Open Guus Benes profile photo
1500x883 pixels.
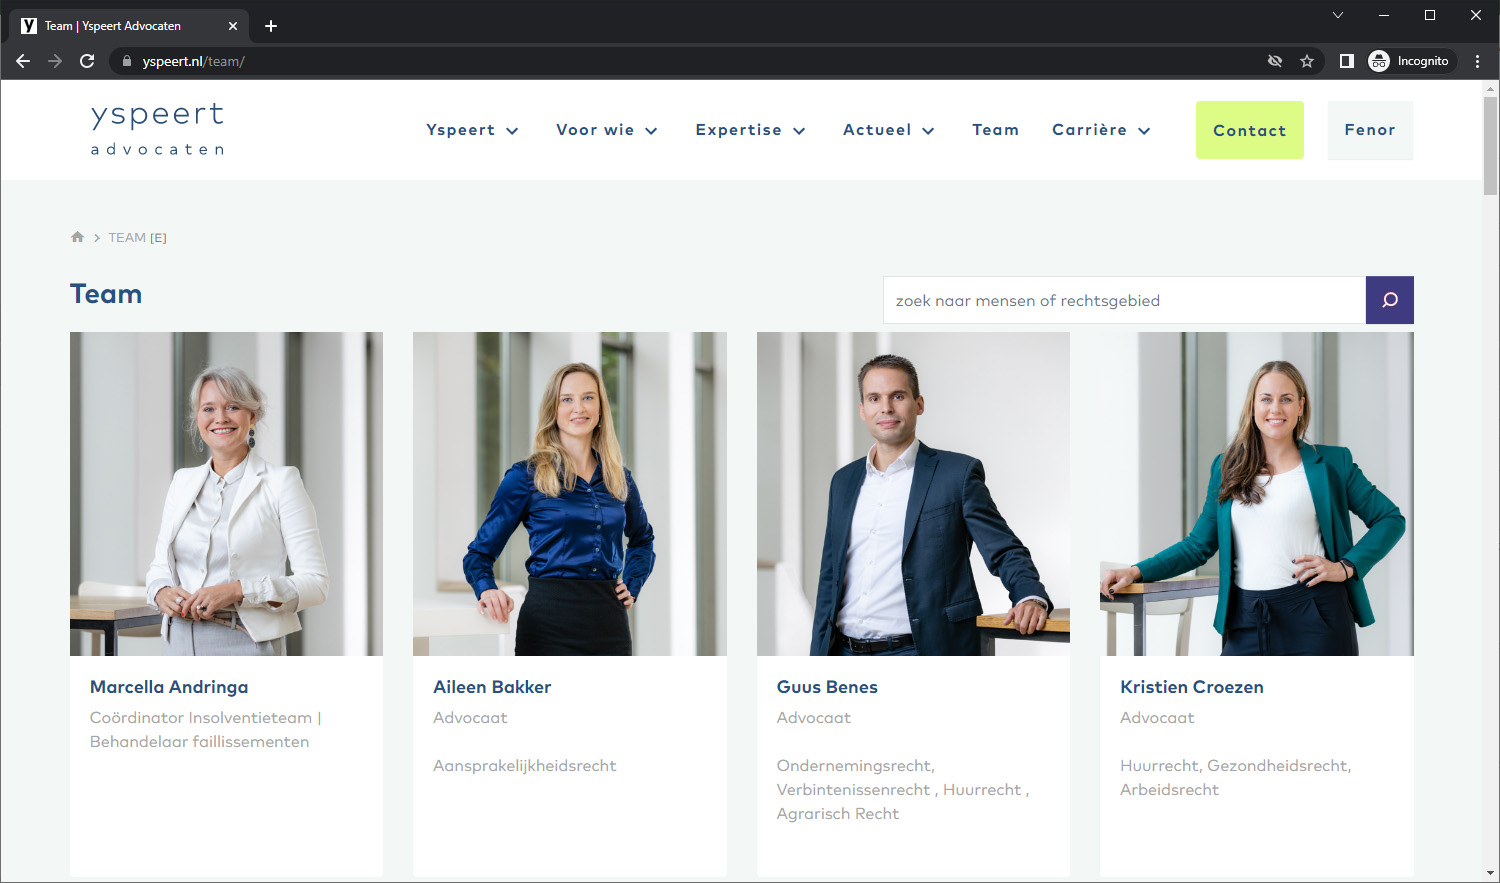[x=913, y=494]
